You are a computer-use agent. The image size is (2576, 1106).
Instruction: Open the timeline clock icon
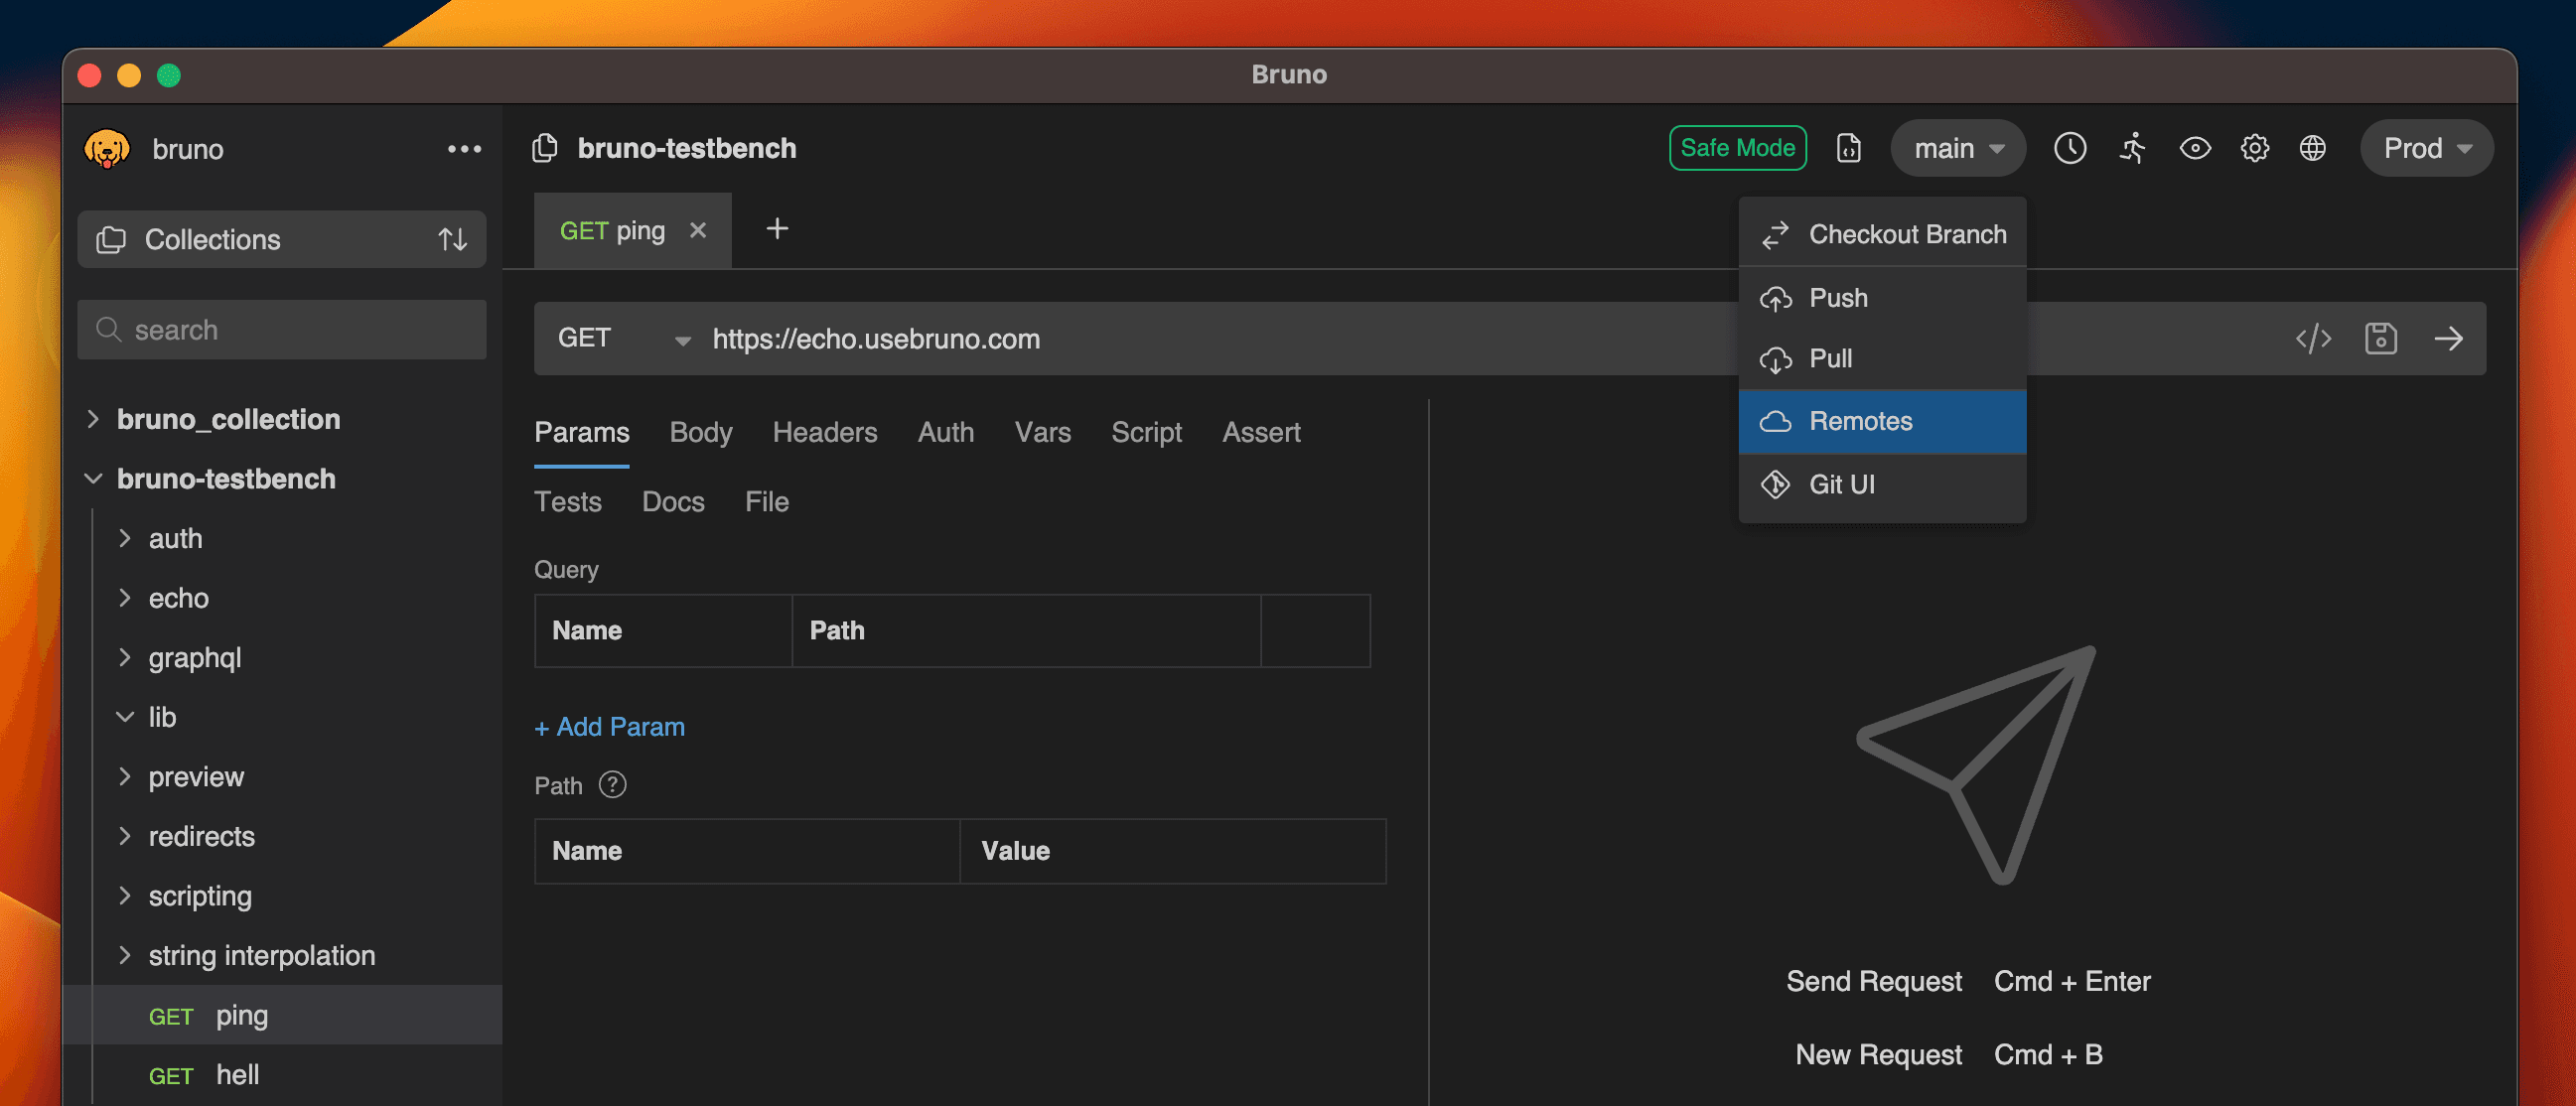(x=2069, y=148)
